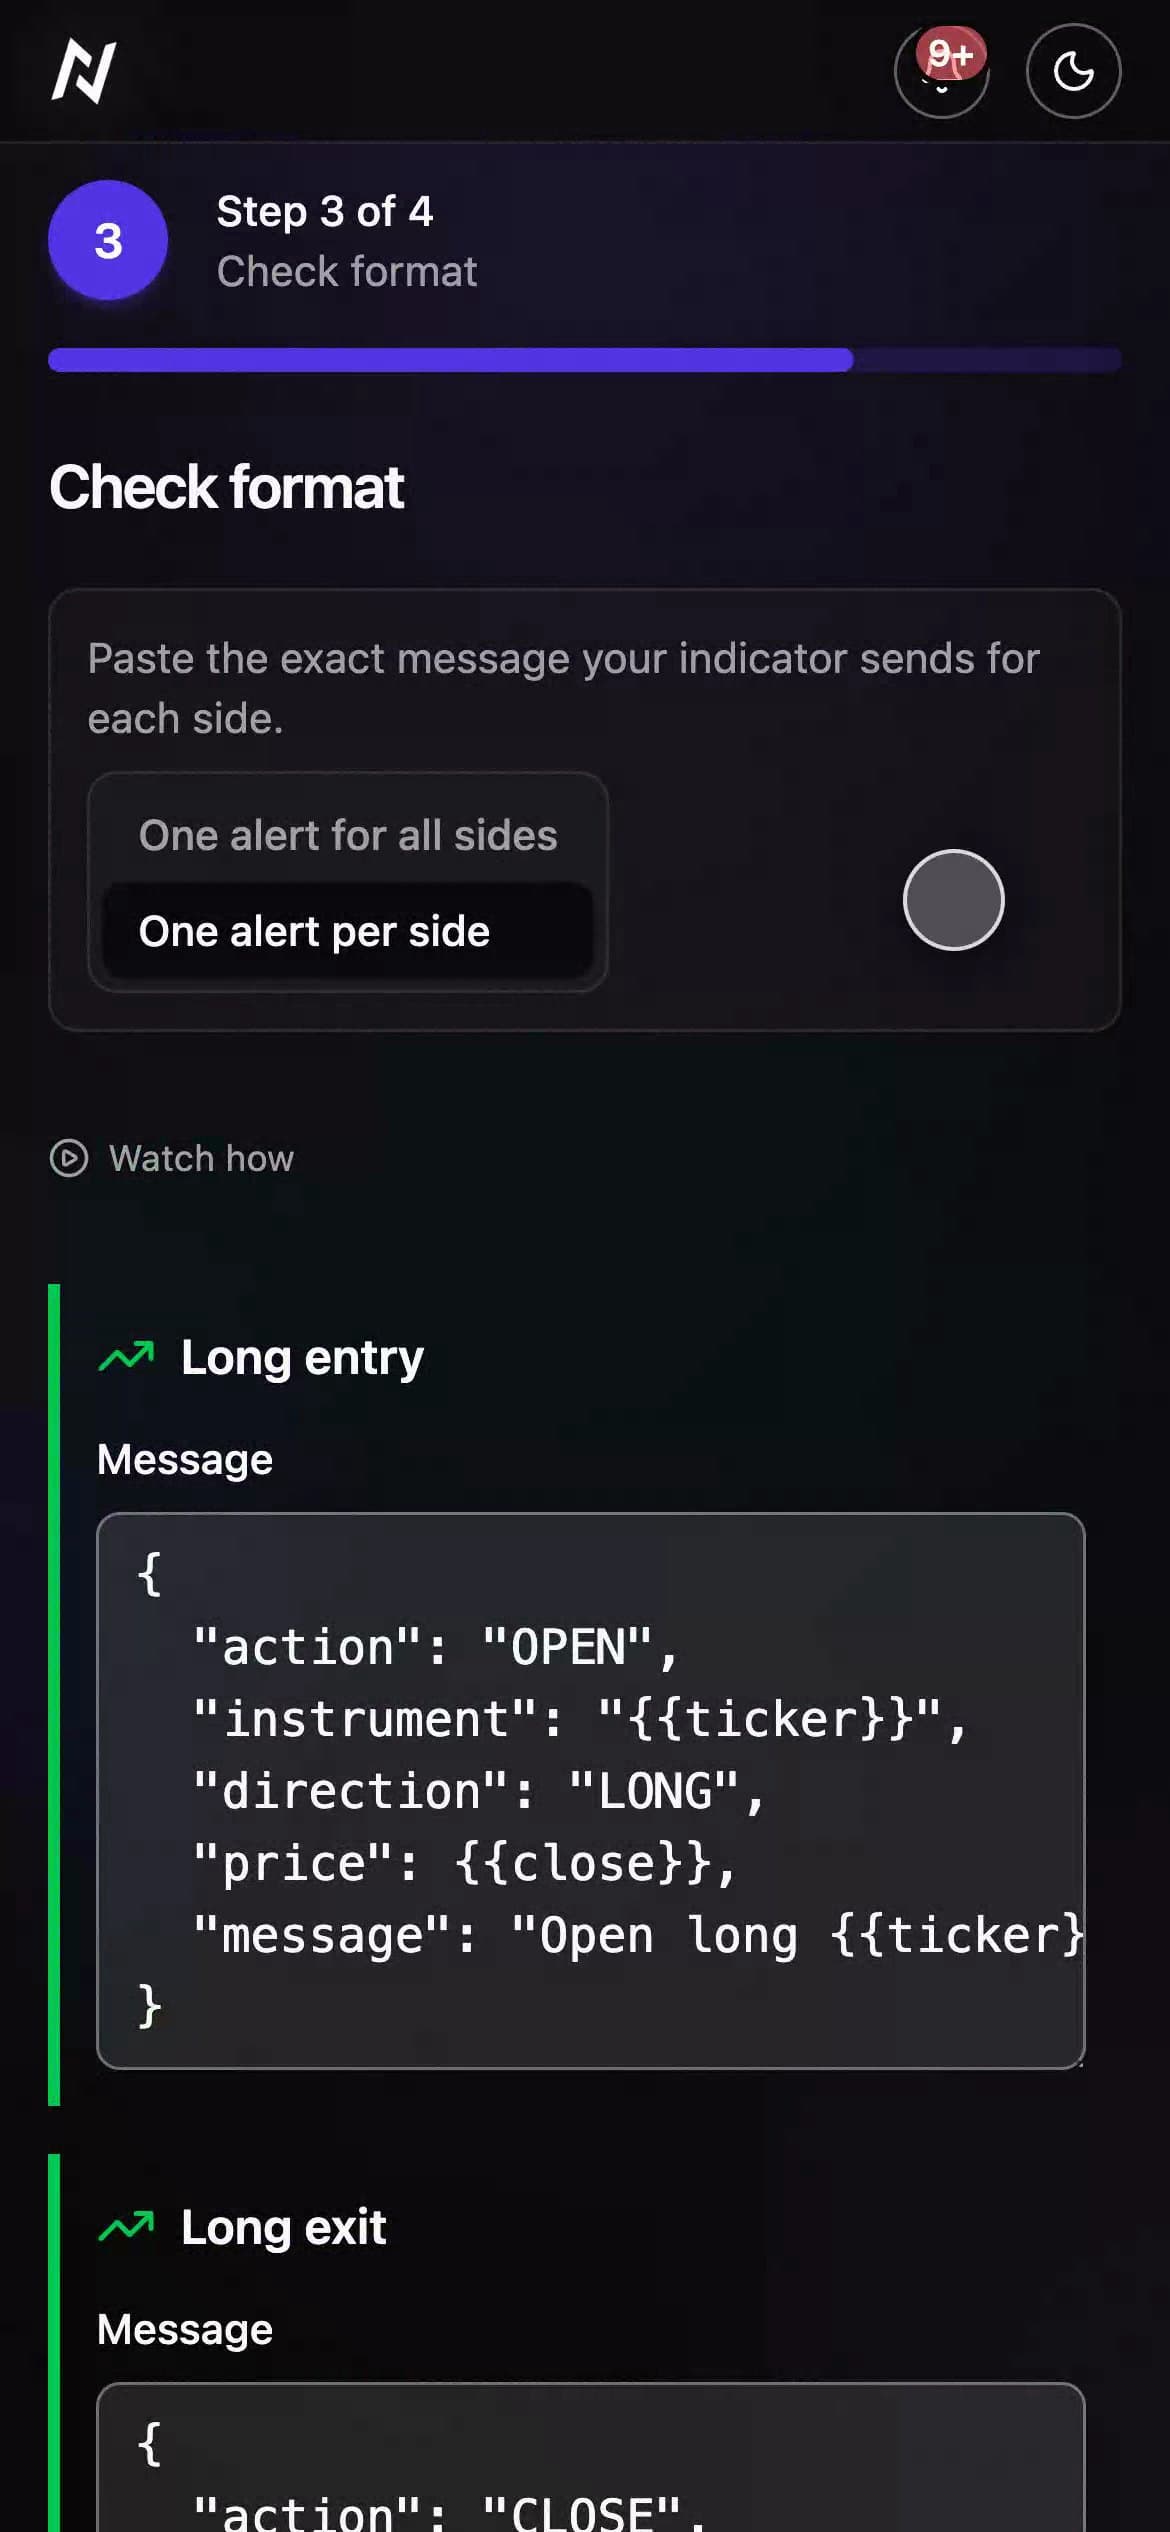Image resolution: width=1170 pixels, height=2532 pixels.
Task: Click the Long entry section heading
Action: point(302,1358)
